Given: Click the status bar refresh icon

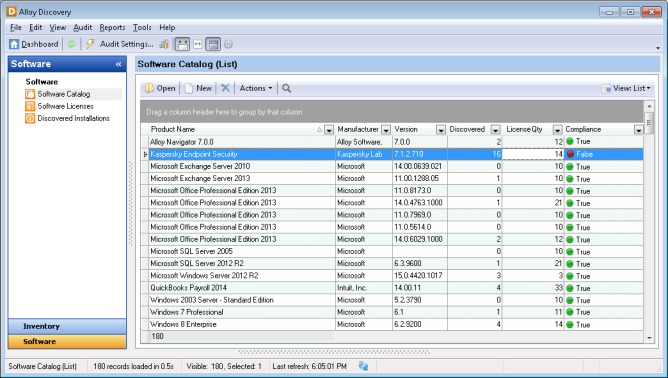Looking at the screenshot, I should pyautogui.click(x=363, y=366).
